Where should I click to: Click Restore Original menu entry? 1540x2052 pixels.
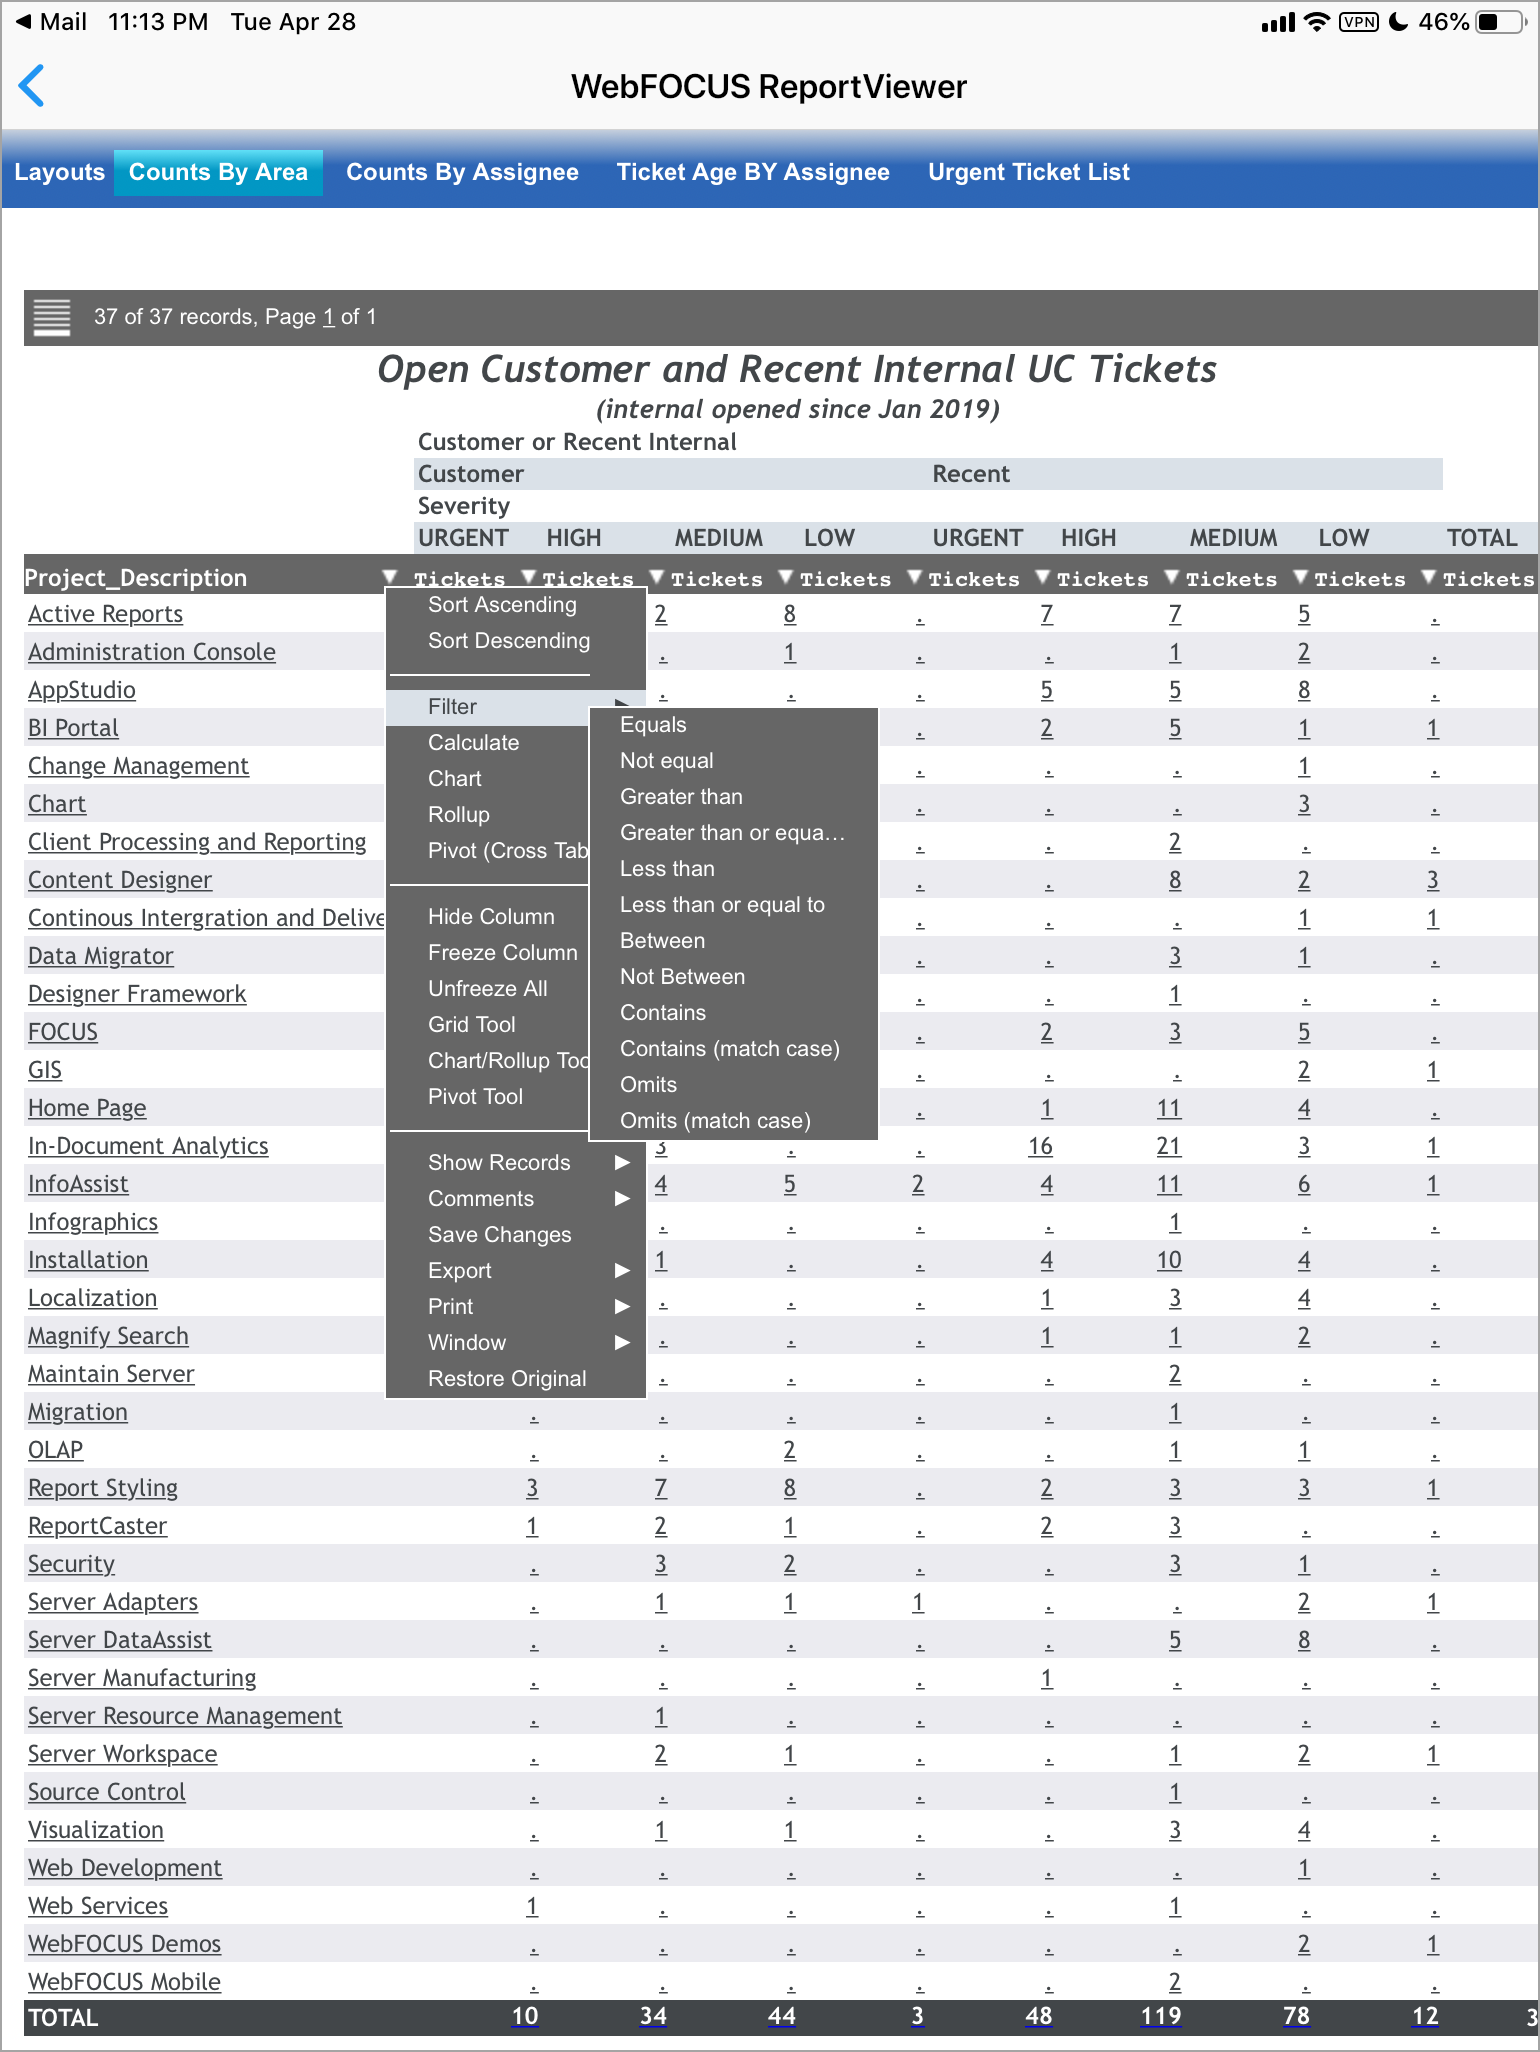[507, 1379]
